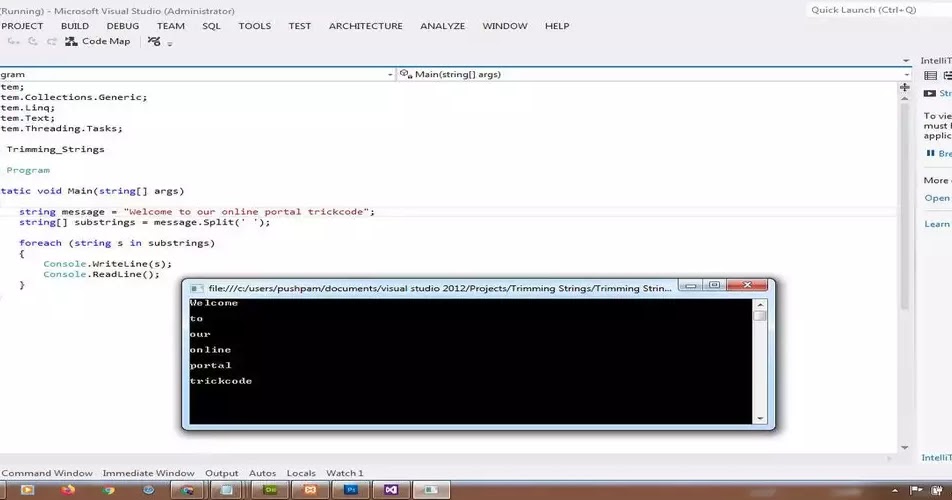Open the ARCHITECTURE menu
This screenshot has width=952, height=500.
click(x=366, y=26)
